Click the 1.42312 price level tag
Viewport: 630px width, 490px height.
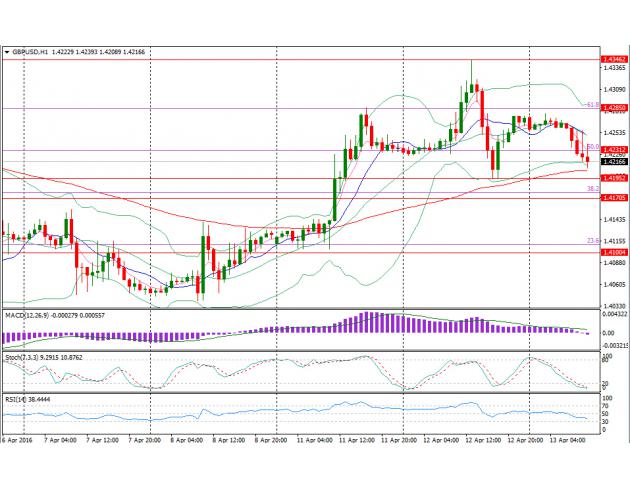(x=614, y=151)
